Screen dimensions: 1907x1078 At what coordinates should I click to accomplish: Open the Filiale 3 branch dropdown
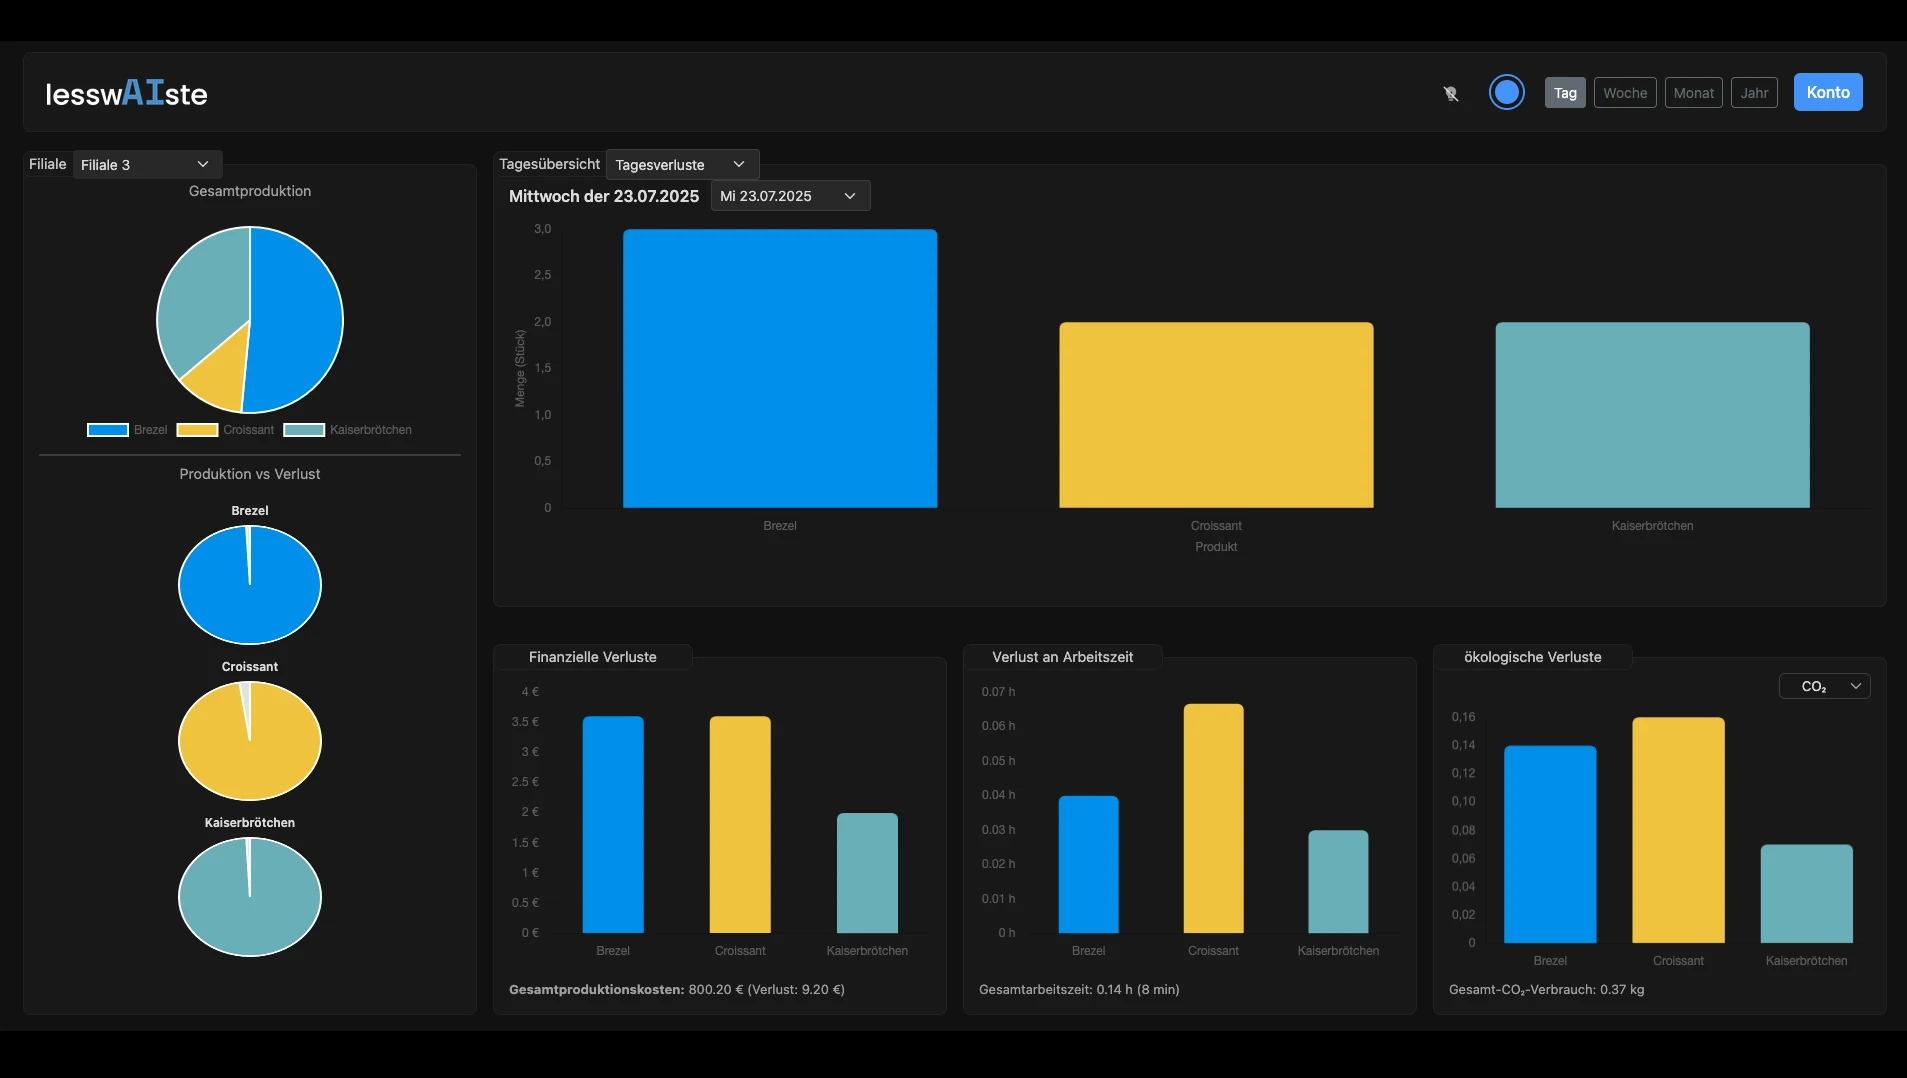click(146, 165)
